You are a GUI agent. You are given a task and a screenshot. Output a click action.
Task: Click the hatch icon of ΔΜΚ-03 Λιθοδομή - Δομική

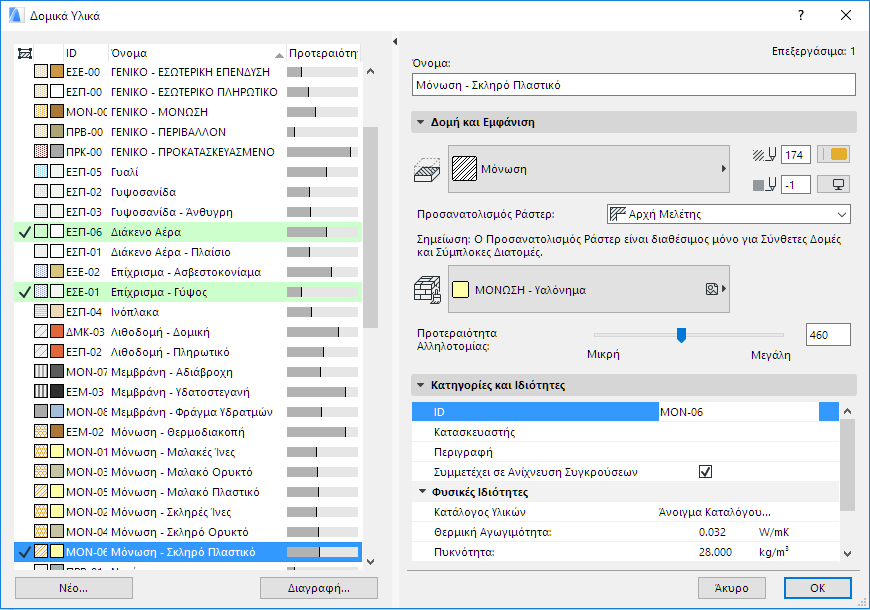tap(41, 332)
